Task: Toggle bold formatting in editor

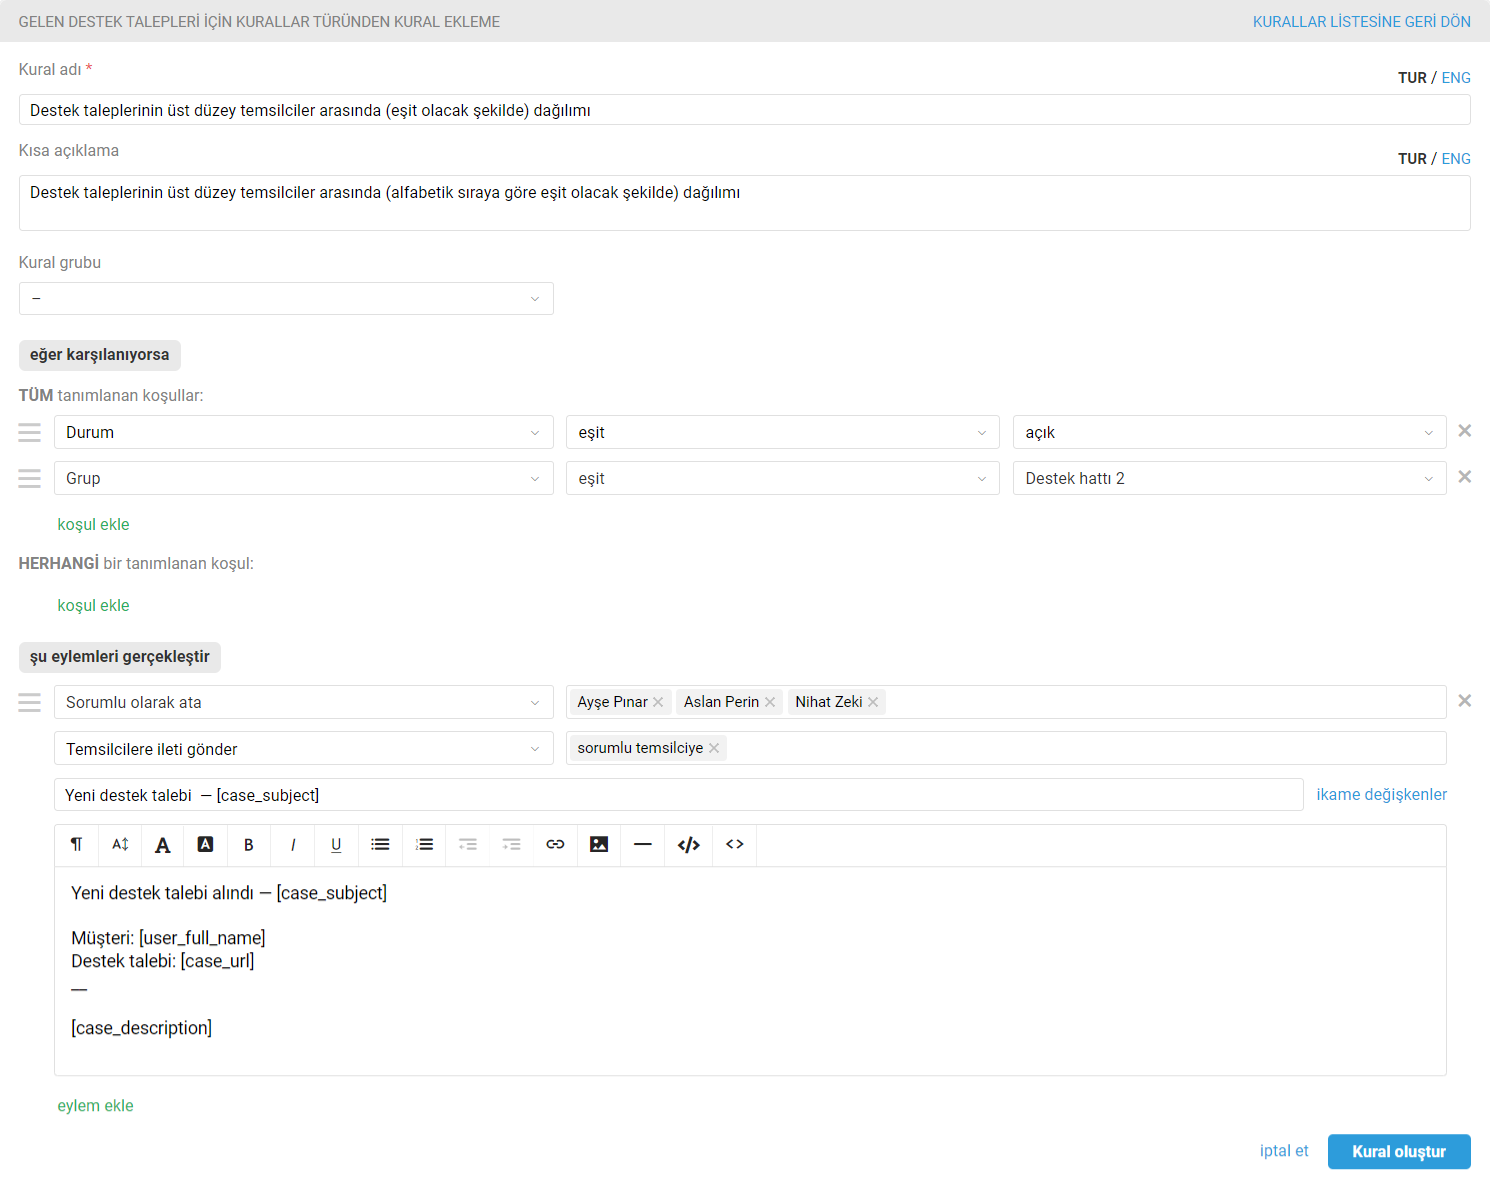Action: (x=249, y=845)
